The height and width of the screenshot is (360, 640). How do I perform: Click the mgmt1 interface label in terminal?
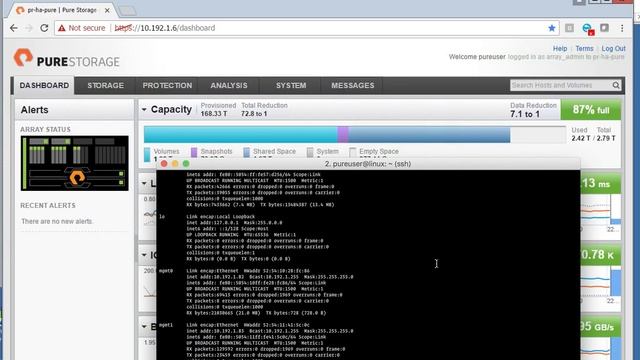(166, 325)
